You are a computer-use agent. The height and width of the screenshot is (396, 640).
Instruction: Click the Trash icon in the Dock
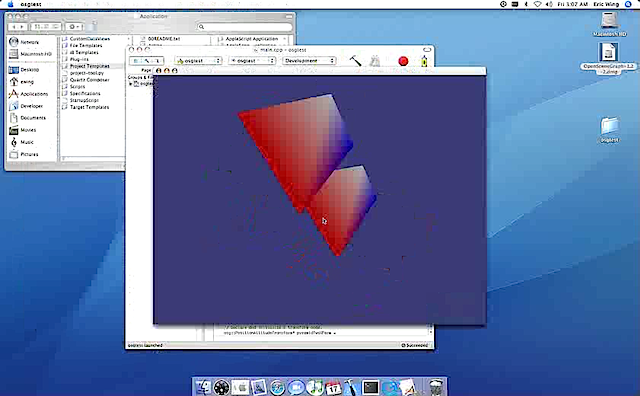pos(436,387)
